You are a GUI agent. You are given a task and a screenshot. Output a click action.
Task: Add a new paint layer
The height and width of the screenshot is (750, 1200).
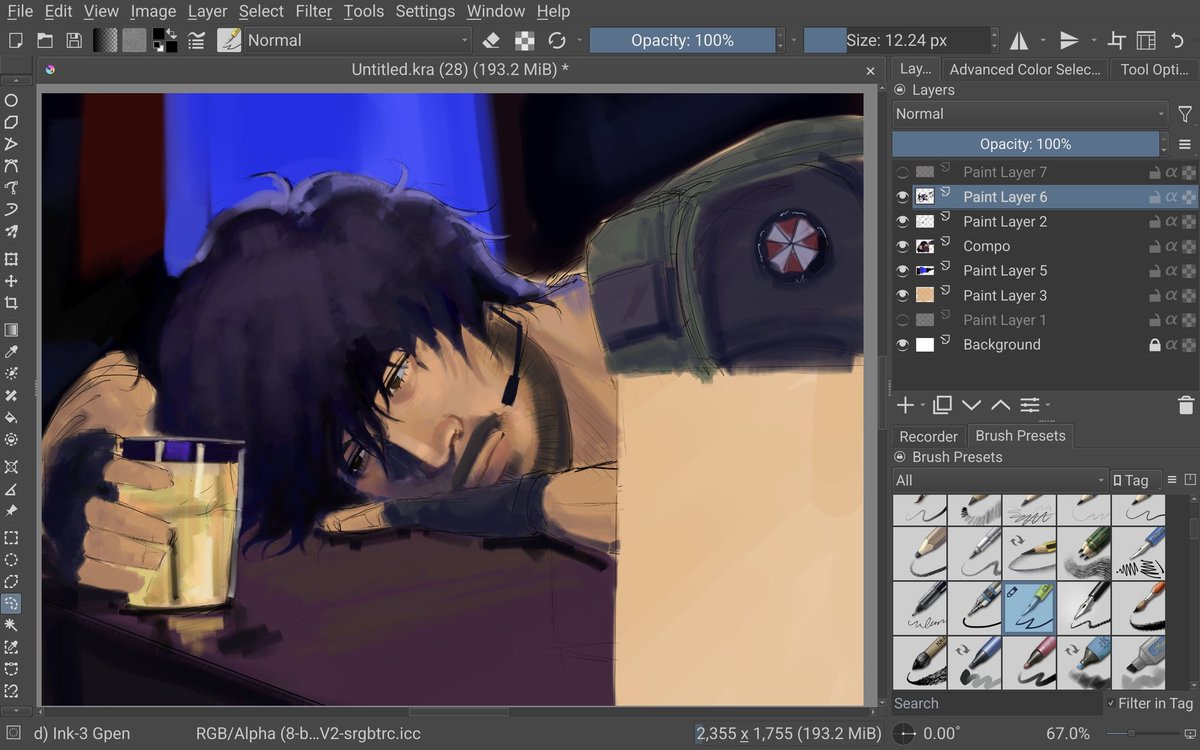(905, 405)
